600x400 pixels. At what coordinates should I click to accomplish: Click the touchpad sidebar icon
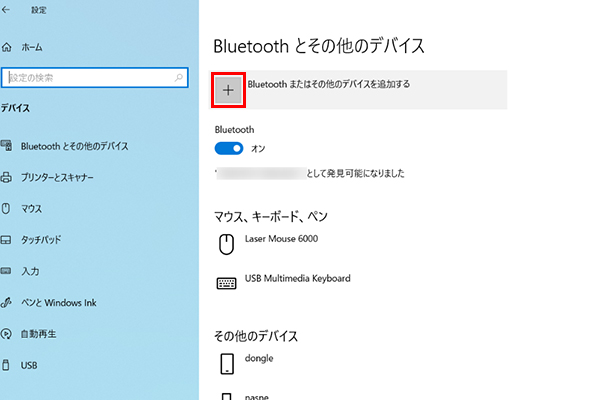[x=6, y=240]
